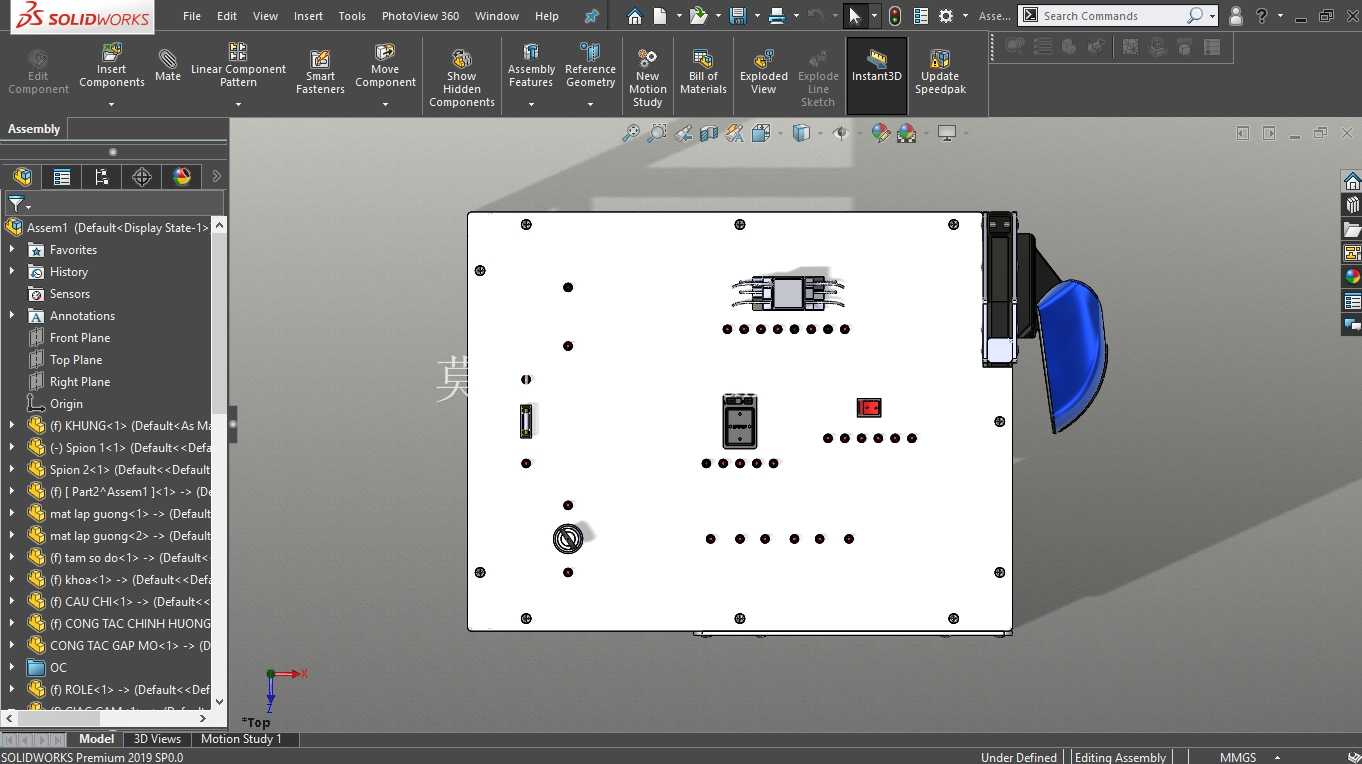Image resolution: width=1362 pixels, height=764 pixels.
Task: Launch Smart Fasteners
Action: pos(320,72)
